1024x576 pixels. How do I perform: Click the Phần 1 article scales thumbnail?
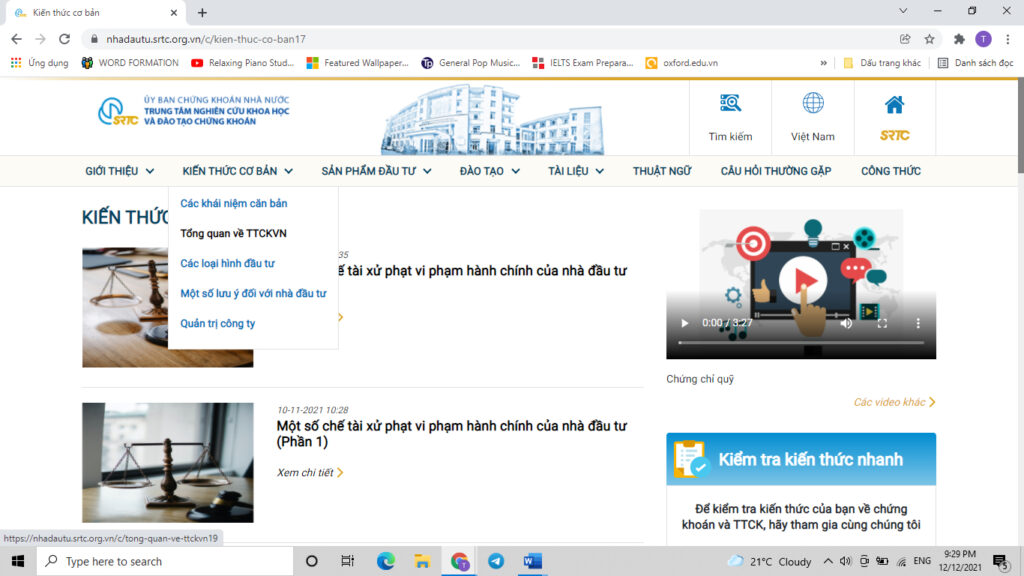point(168,462)
